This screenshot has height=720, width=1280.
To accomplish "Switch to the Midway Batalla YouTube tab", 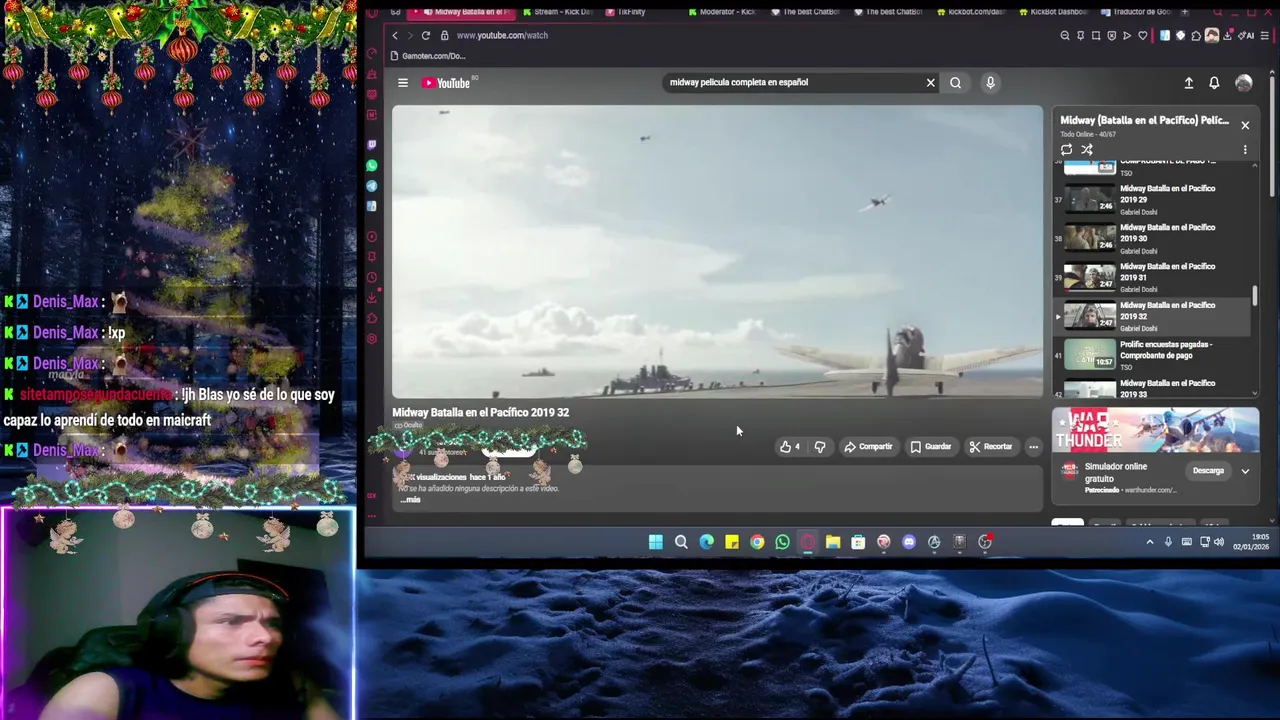I will (461, 12).
